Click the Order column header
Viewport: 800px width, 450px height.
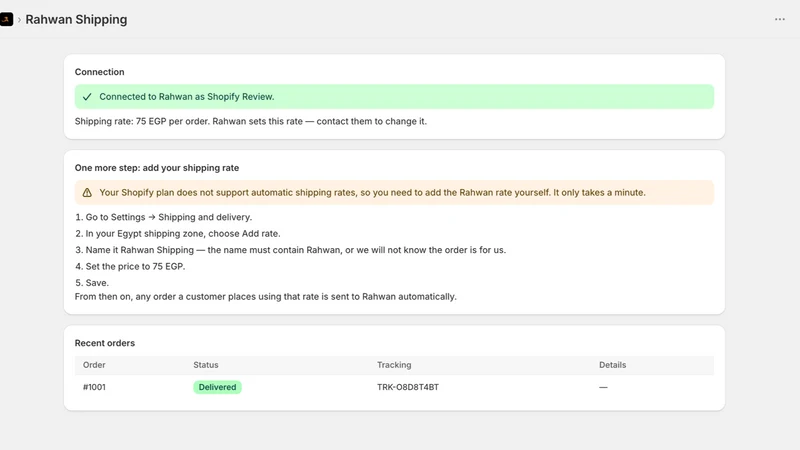(x=94, y=365)
